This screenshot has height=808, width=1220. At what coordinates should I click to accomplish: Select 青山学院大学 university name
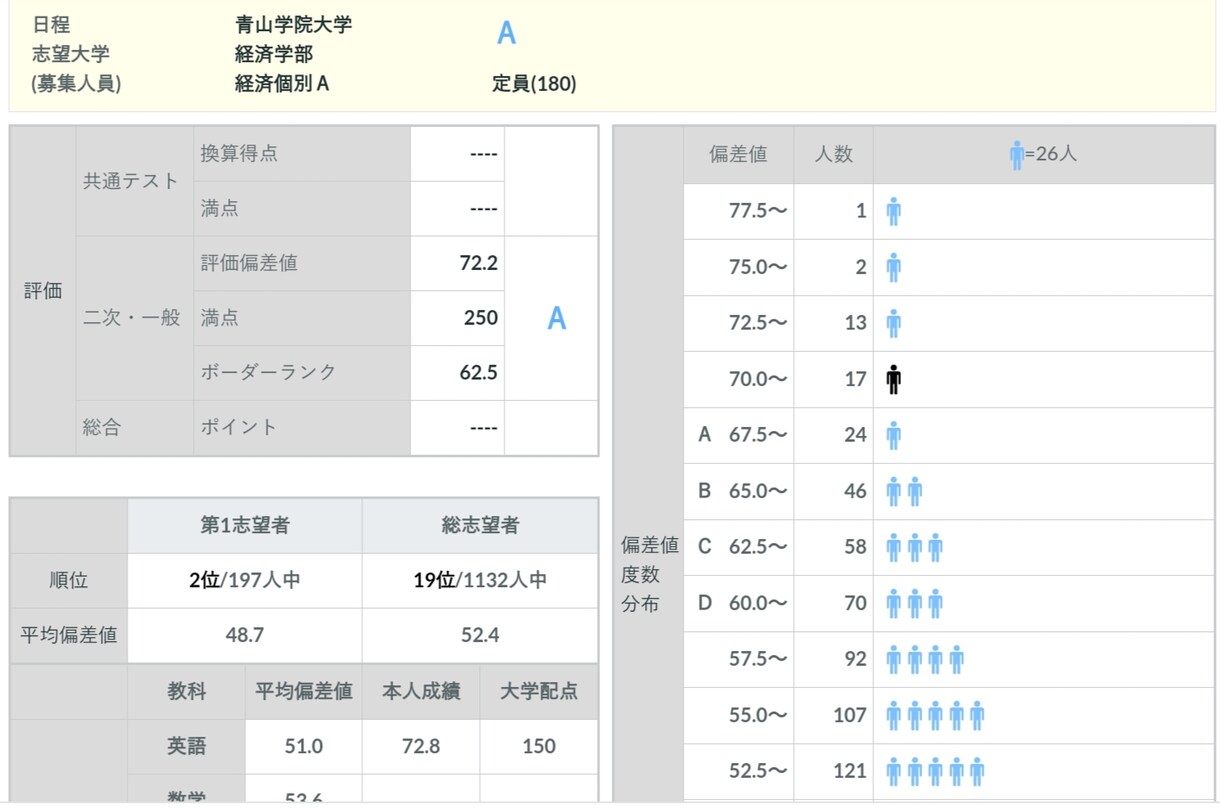tap(293, 25)
